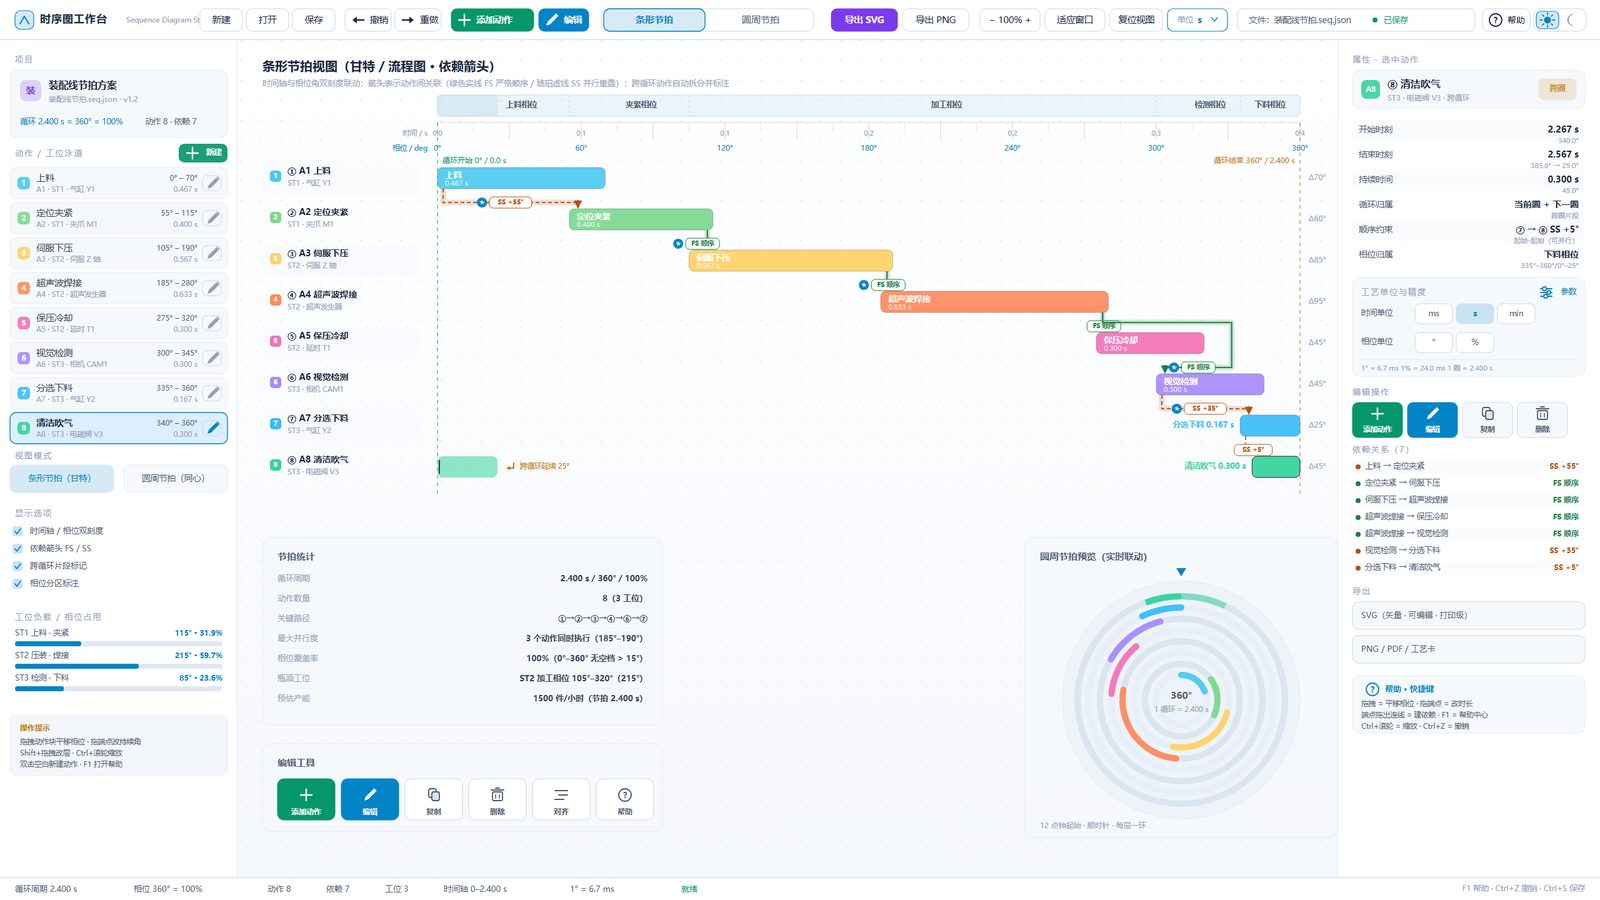Click the edit pencil for 伺服下压 action row
This screenshot has height=900, width=1600.
(x=212, y=253)
